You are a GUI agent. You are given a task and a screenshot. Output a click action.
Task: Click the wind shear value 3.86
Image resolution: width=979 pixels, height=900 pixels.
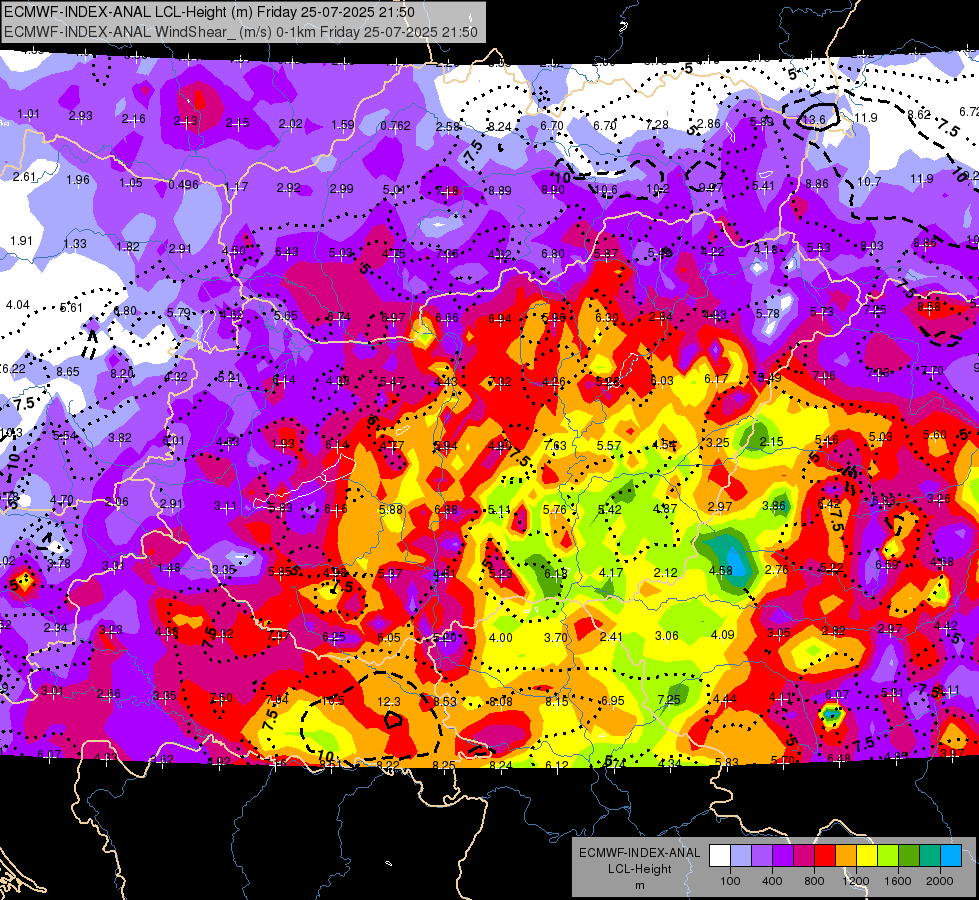(x=774, y=505)
